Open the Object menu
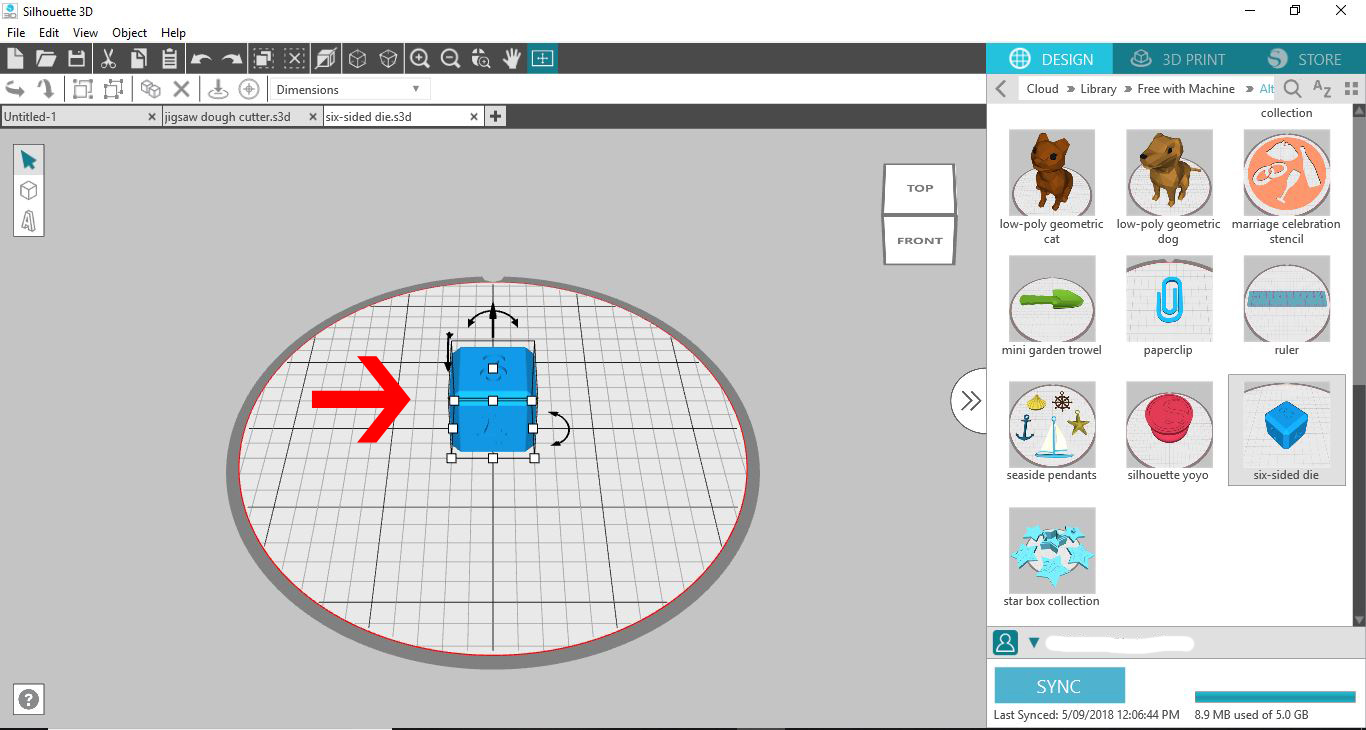 (x=130, y=33)
